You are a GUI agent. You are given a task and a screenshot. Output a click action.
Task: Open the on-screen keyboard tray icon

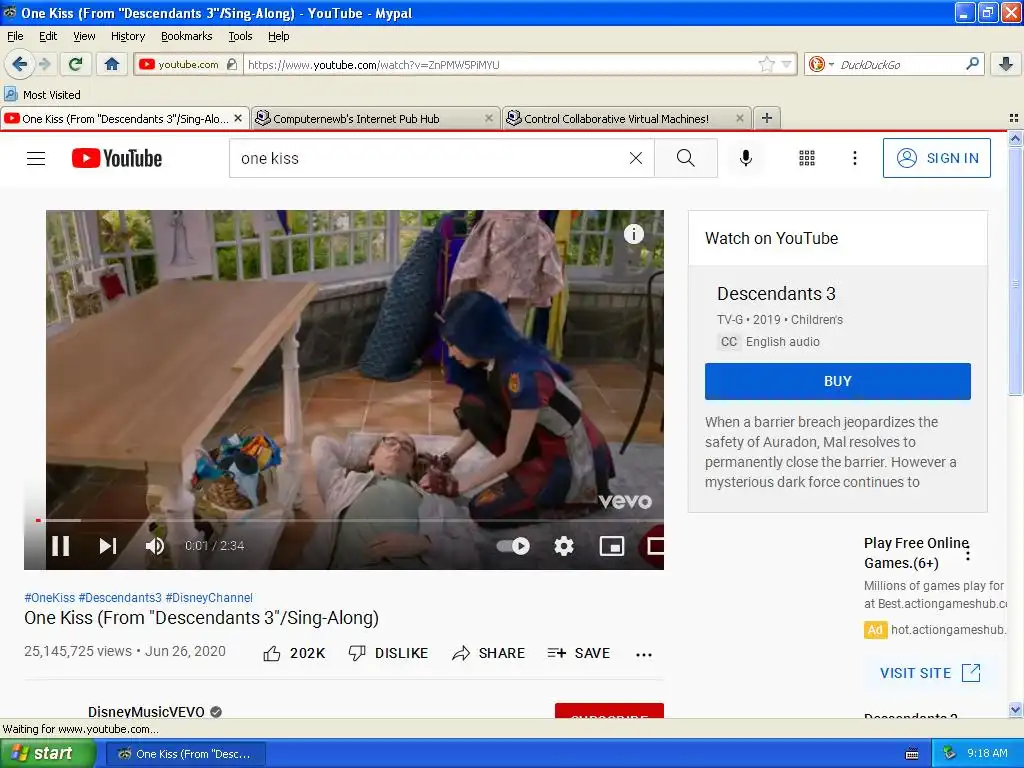point(912,754)
